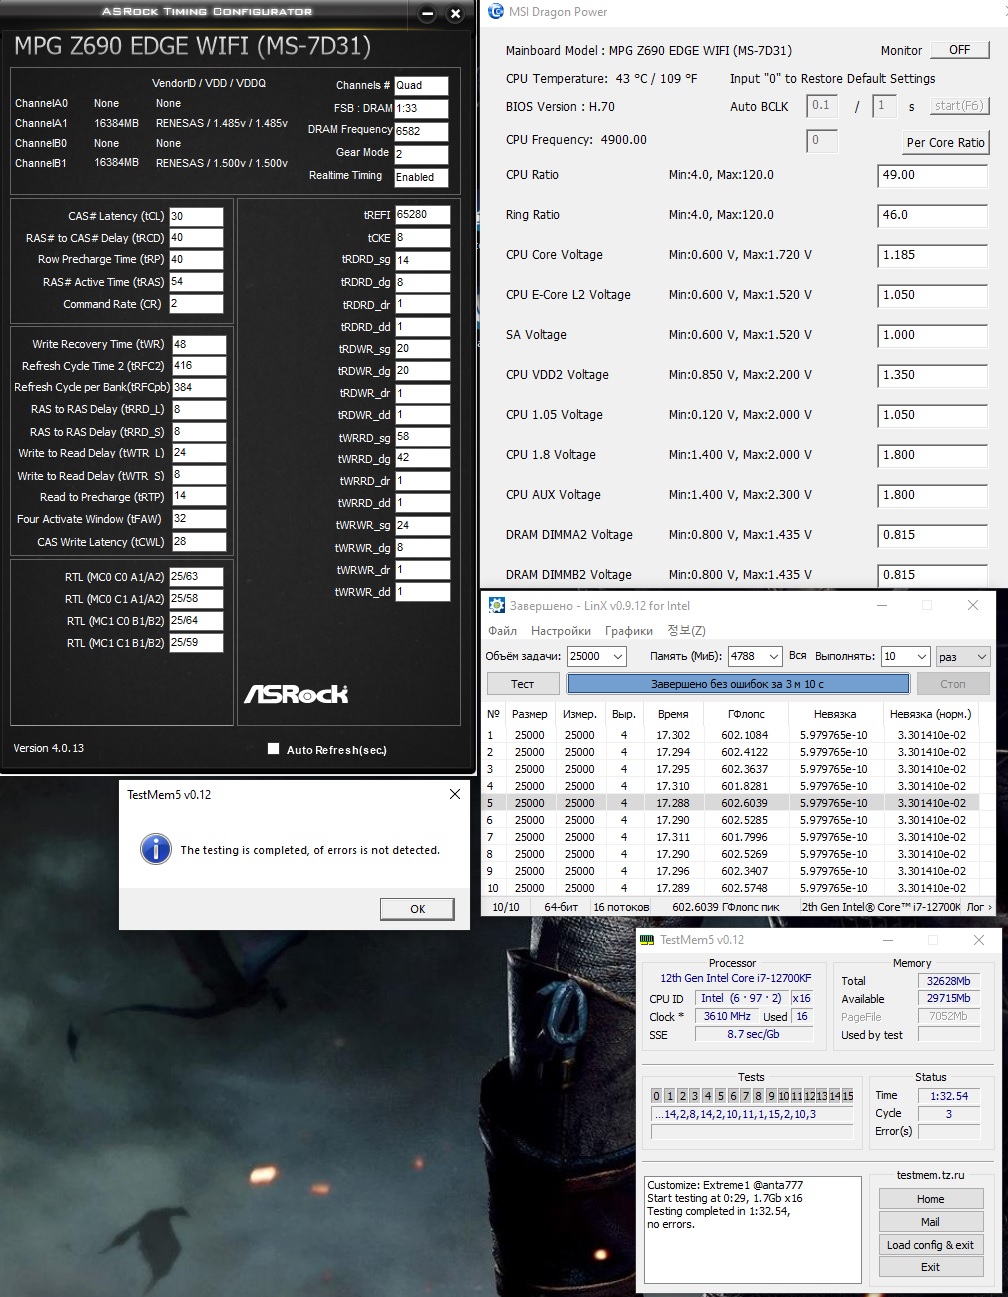Click the CPU VDD2 Voltage input field

click(x=932, y=375)
